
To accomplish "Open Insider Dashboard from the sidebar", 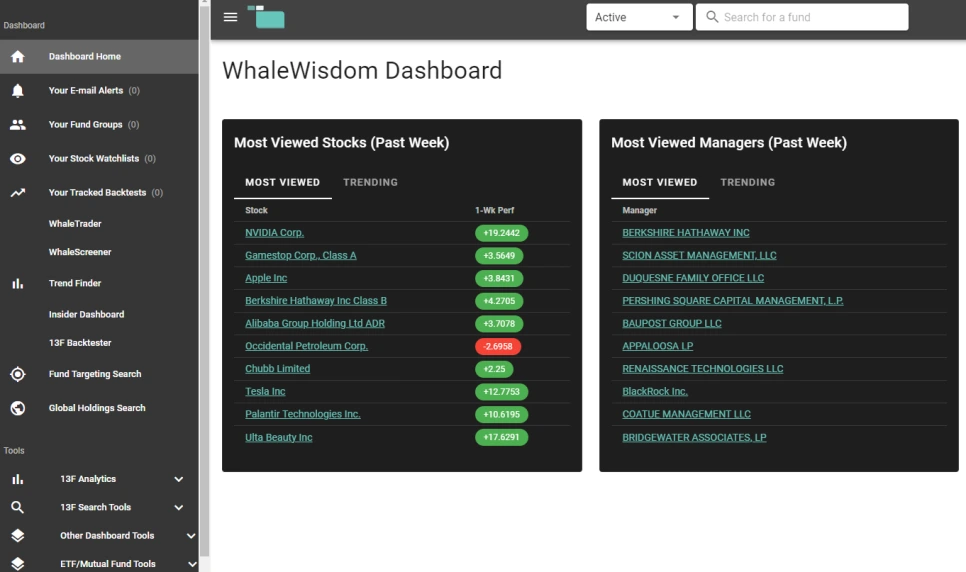I will pos(86,314).
